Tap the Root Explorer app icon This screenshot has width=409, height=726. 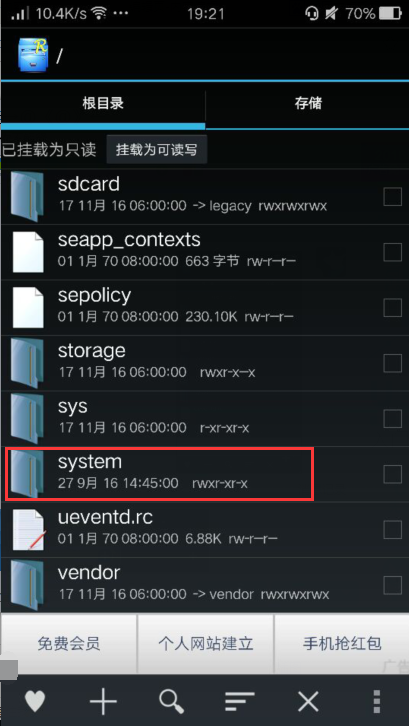[x=32, y=55]
